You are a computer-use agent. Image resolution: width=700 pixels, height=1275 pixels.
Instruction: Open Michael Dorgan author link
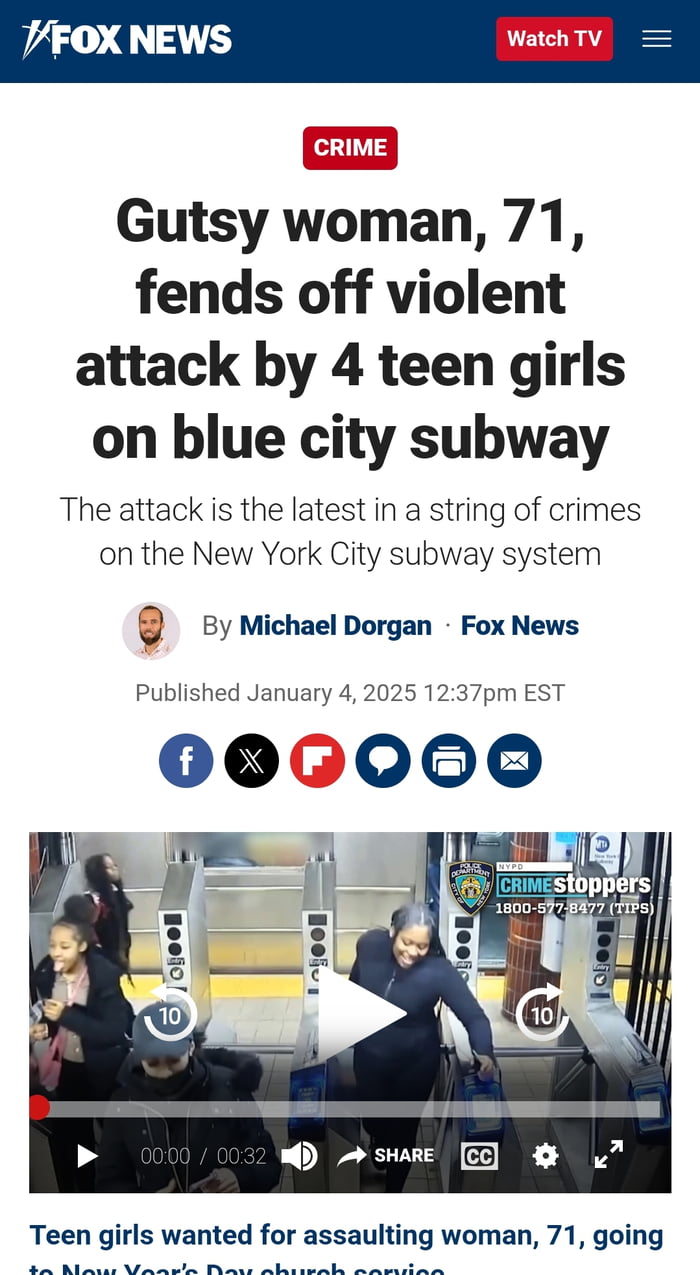(336, 626)
